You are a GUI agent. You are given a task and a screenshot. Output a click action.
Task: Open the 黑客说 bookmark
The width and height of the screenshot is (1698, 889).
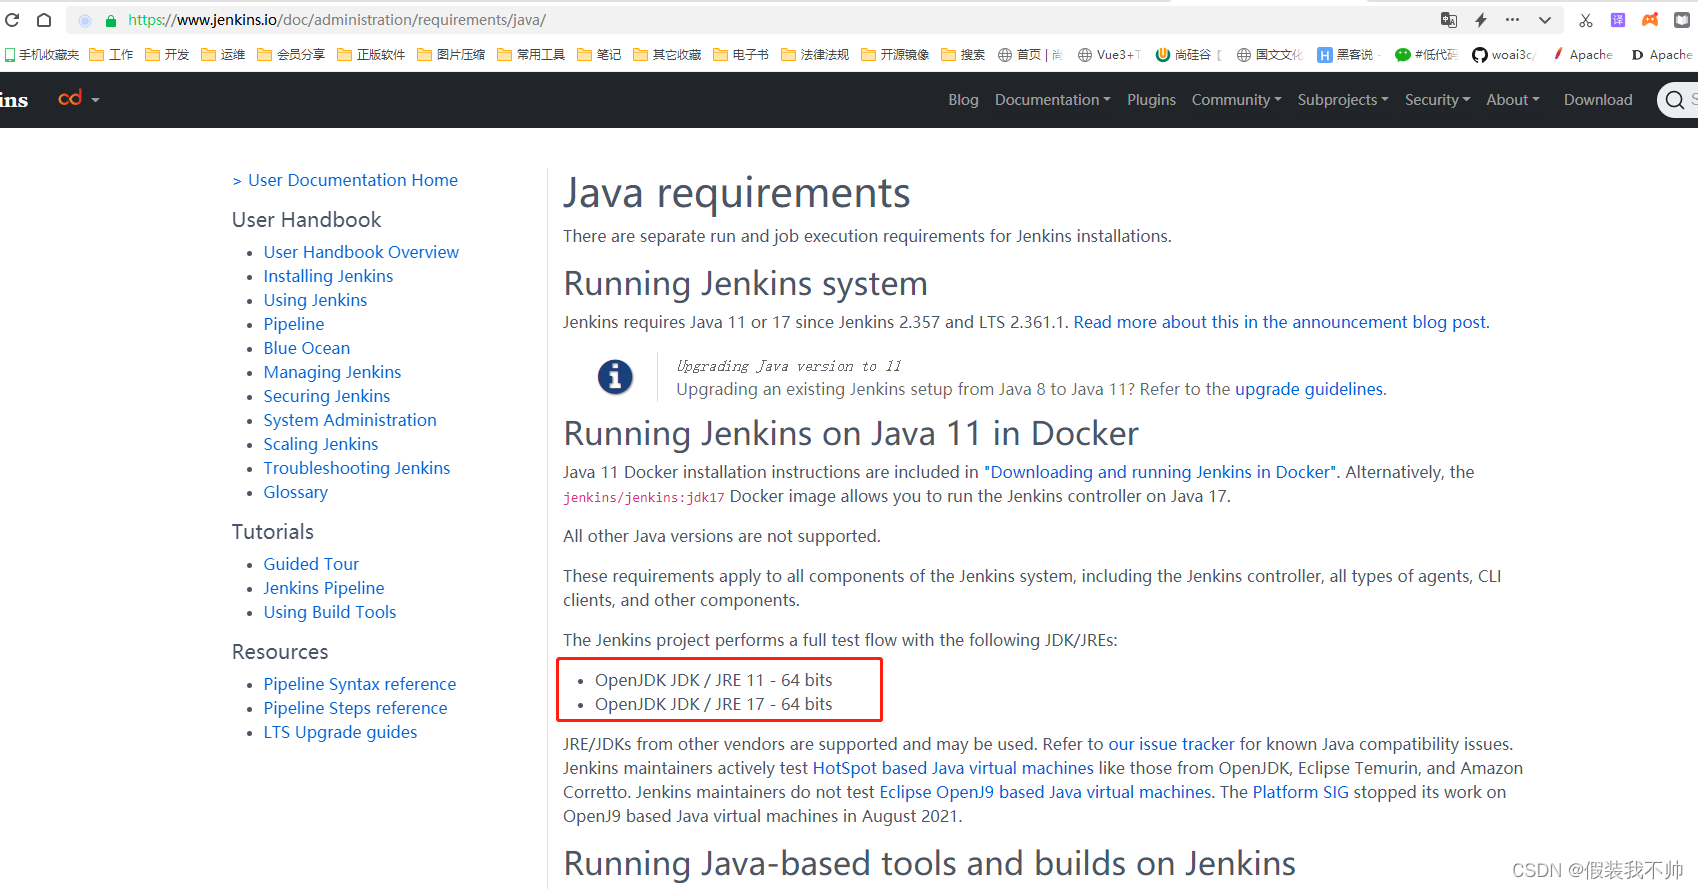click(x=1346, y=55)
